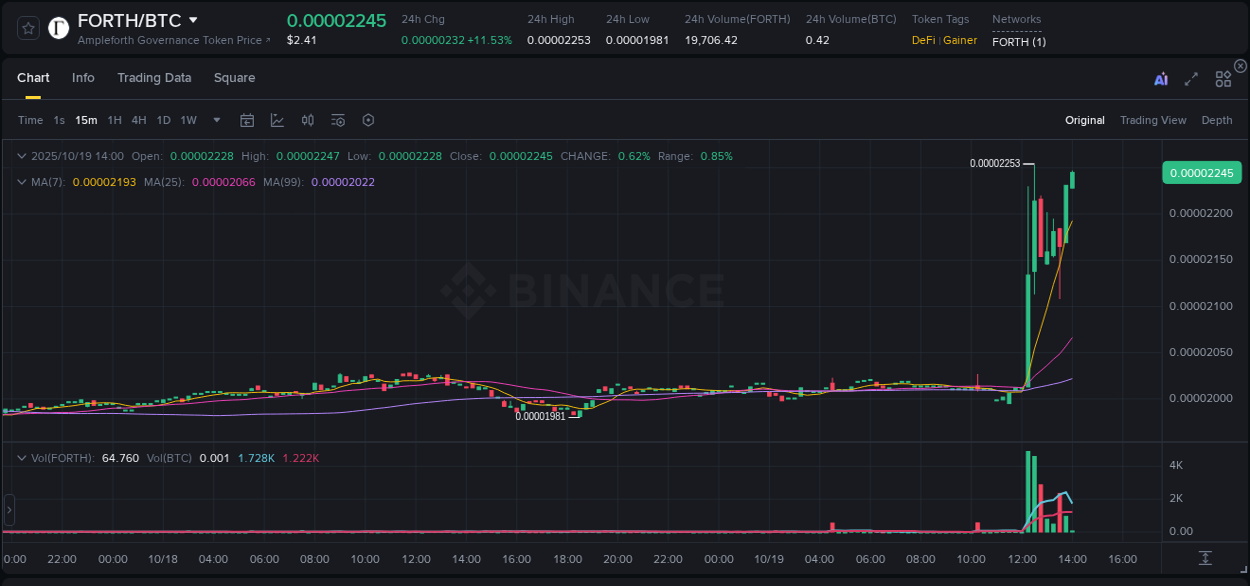This screenshot has width=1250, height=586.
Task: Collapse the MA indicator row chevron
Action: (22, 181)
